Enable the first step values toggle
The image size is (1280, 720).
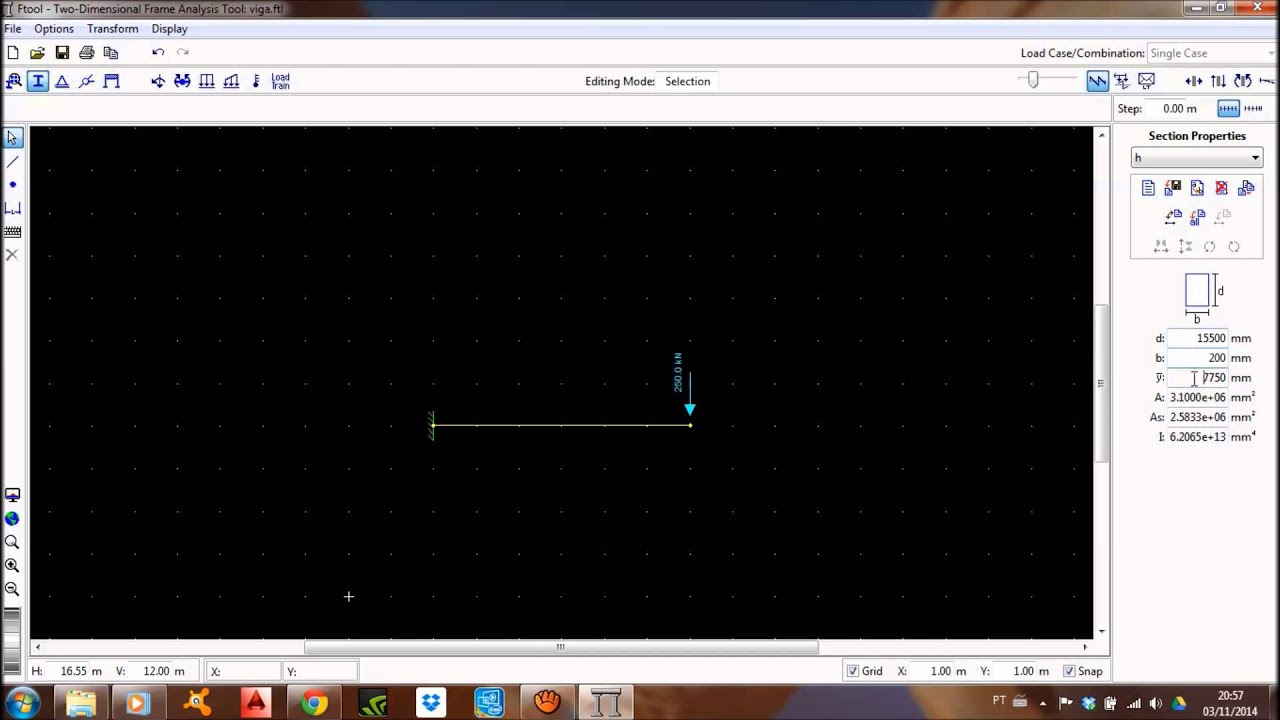click(x=1228, y=108)
